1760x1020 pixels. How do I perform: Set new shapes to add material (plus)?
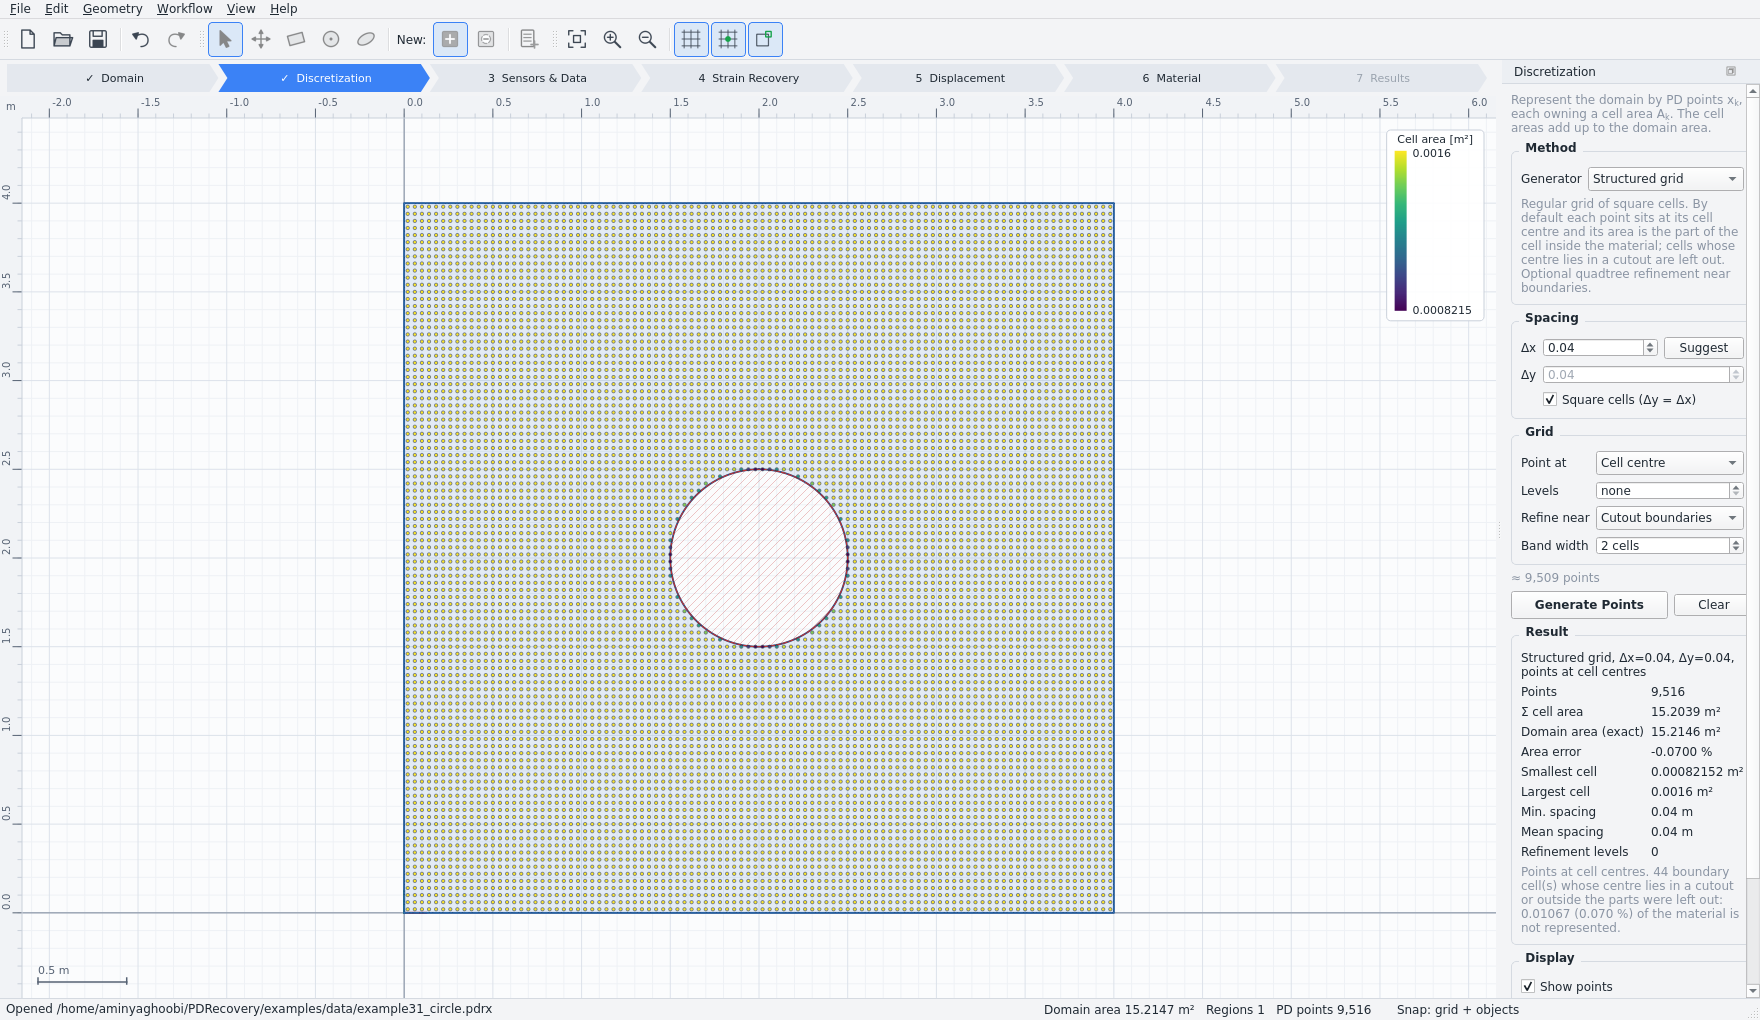point(450,39)
